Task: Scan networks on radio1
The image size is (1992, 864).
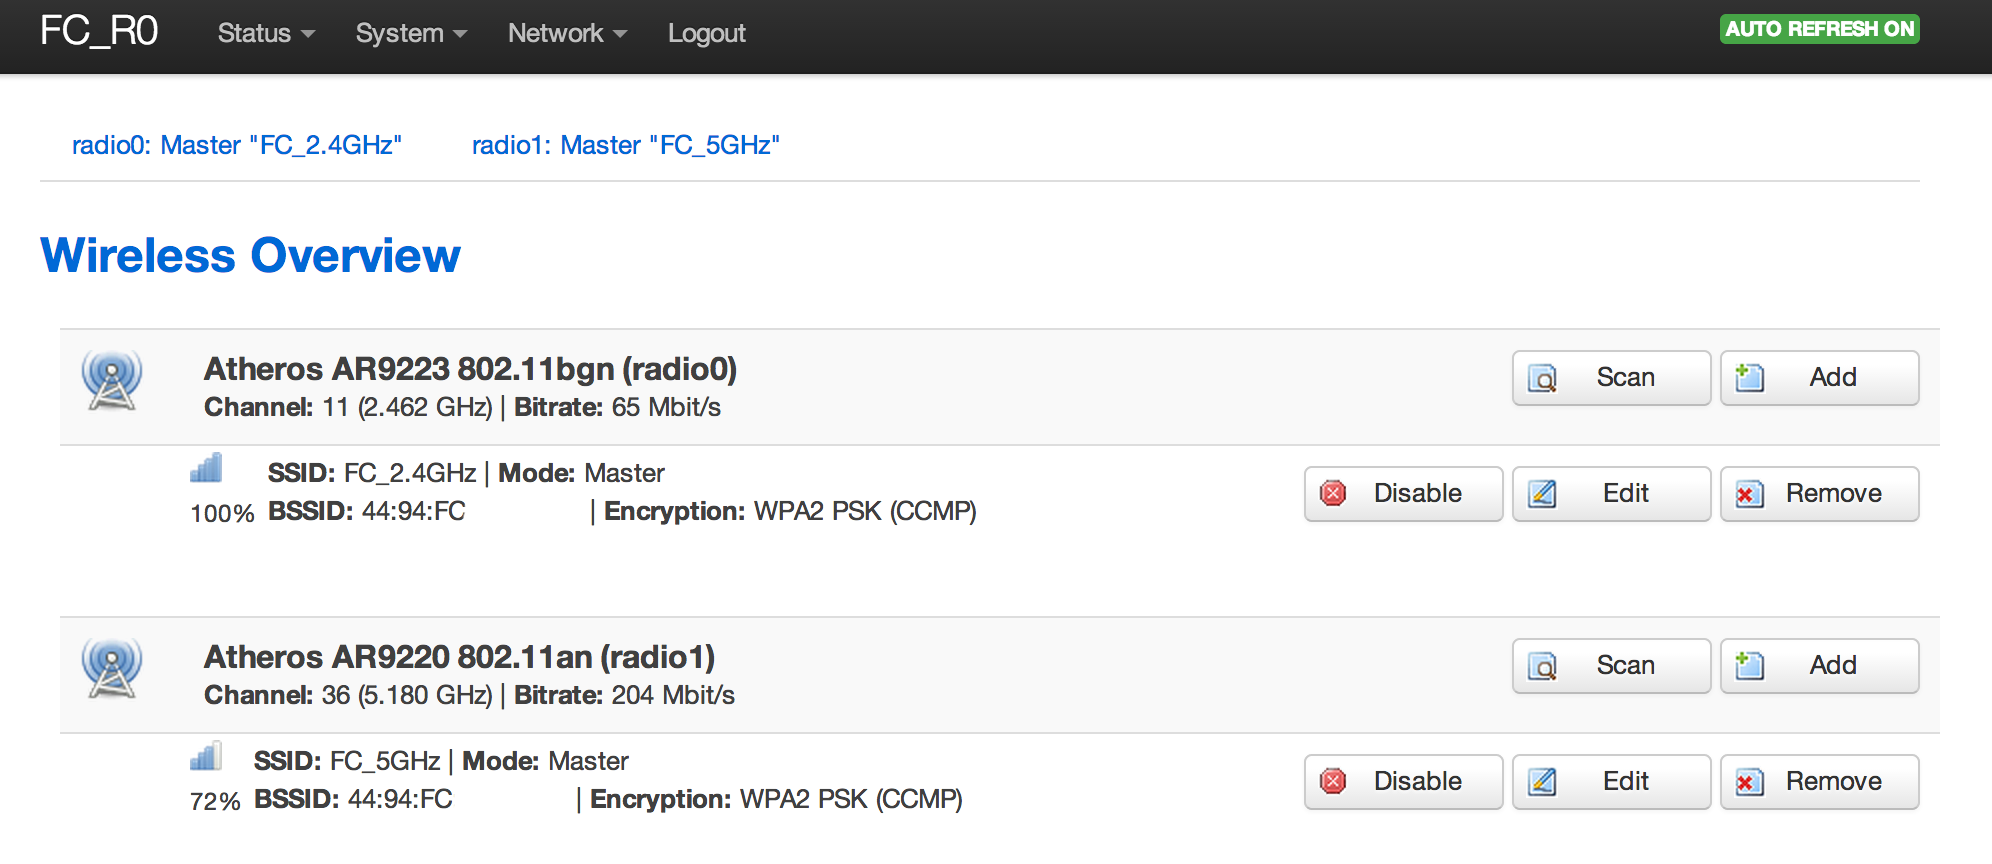Action: [x=1610, y=666]
